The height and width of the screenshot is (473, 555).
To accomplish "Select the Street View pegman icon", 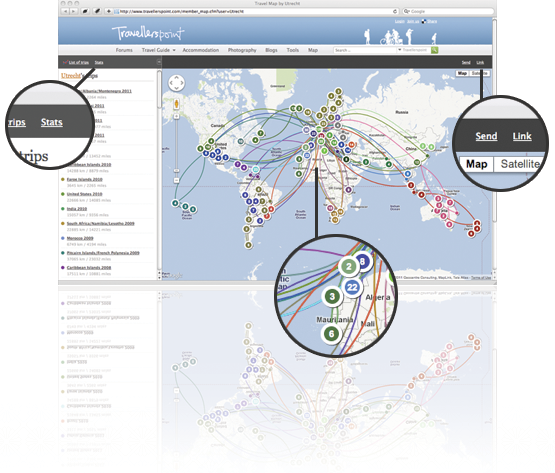I will tap(176, 104).
